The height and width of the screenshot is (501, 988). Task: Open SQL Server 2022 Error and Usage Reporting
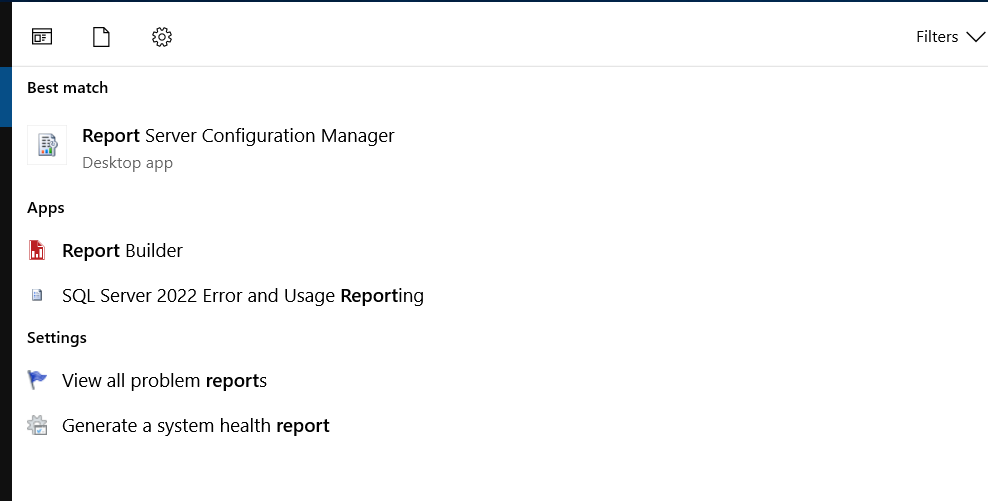(x=243, y=296)
